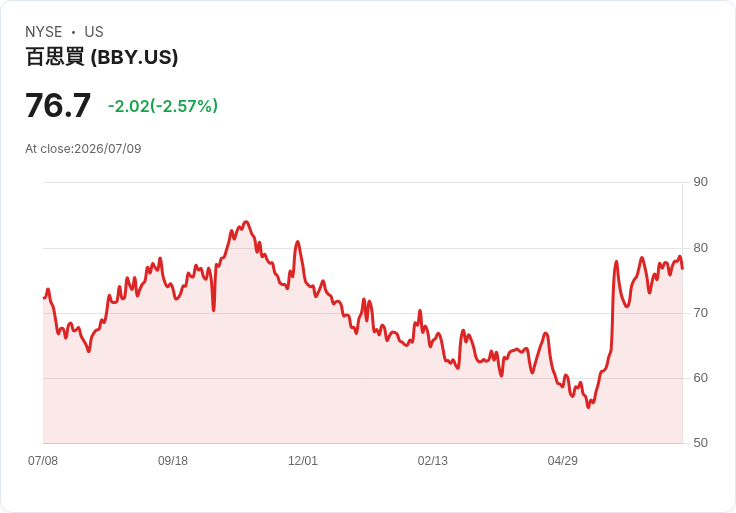
Task: Click the latest data point at chart's right end
Action: (x=682, y=268)
